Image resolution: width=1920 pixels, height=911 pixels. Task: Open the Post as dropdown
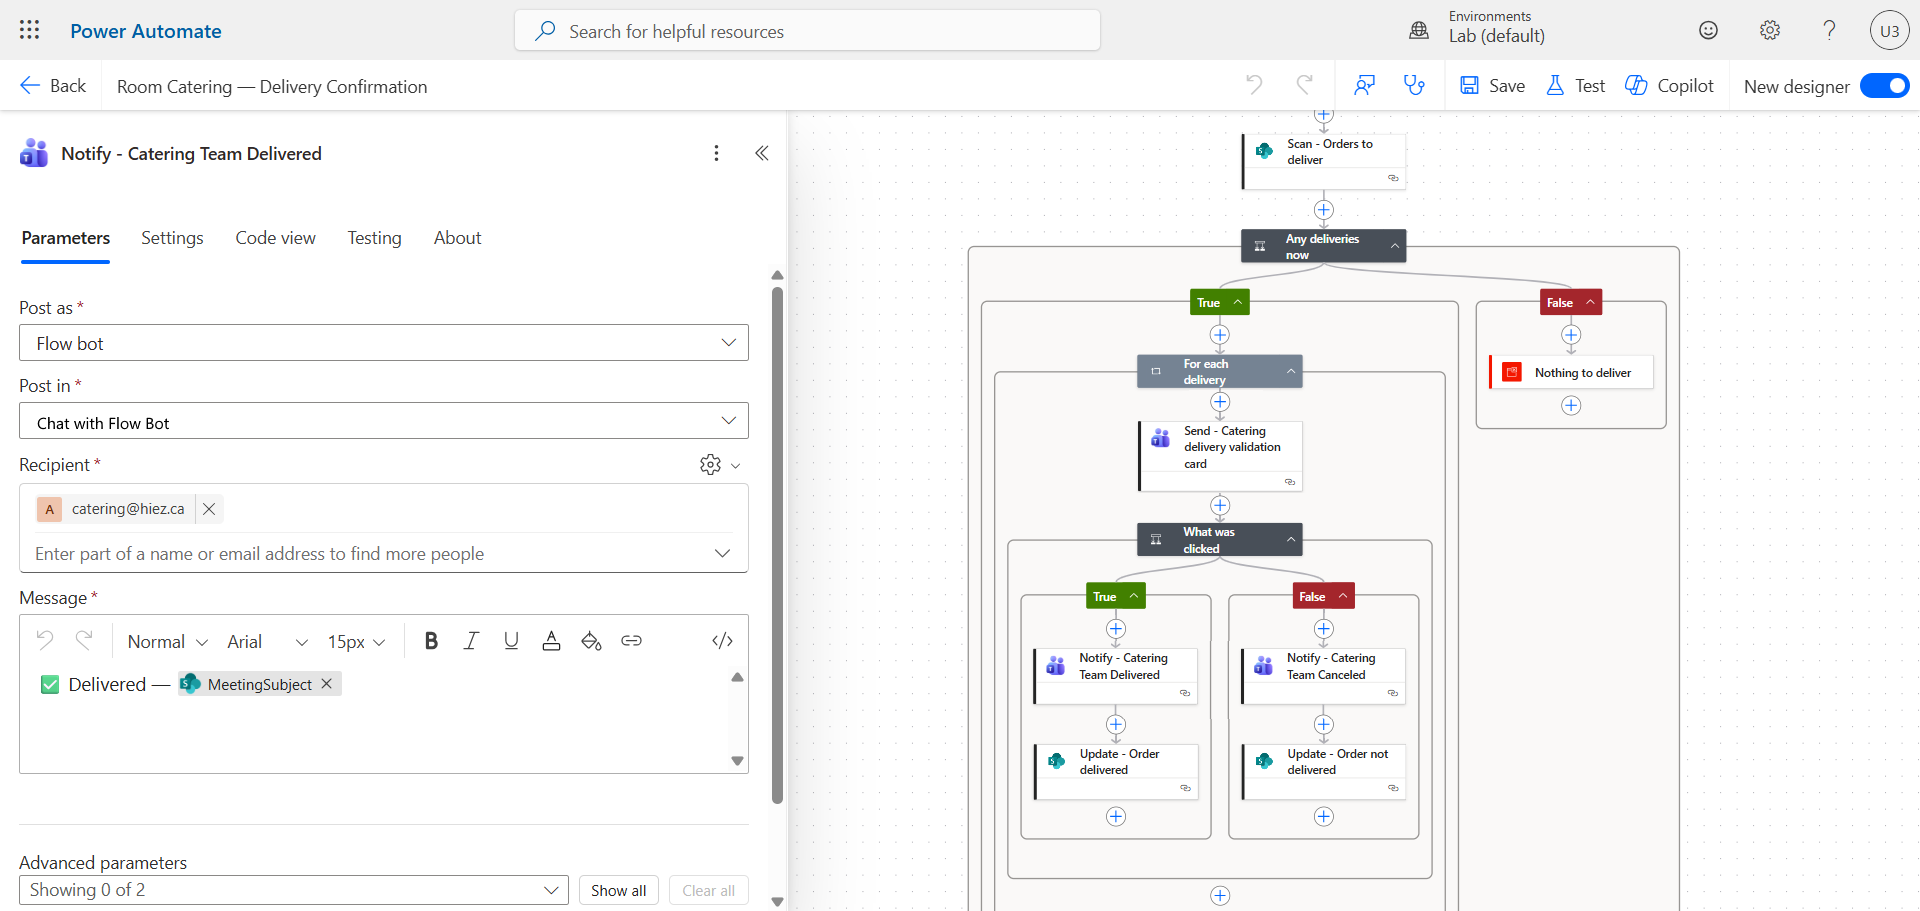click(x=384, y=343)
